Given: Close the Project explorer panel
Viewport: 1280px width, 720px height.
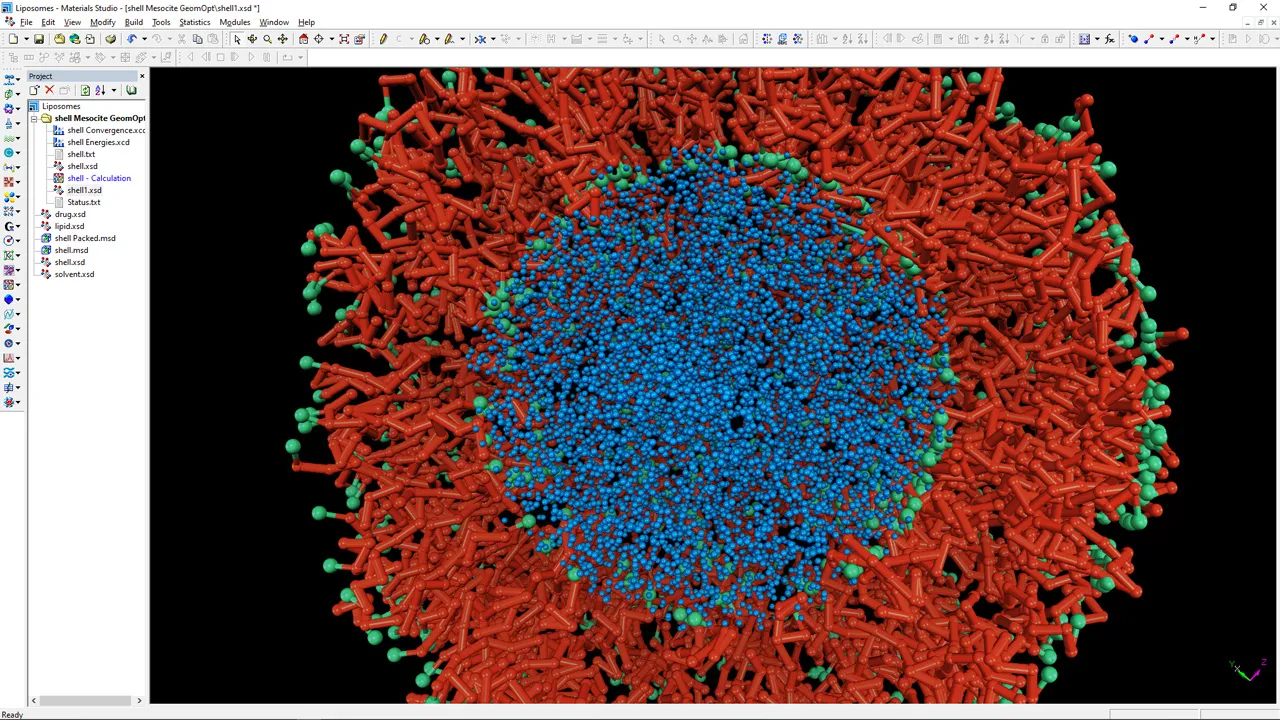Looking at the screenshot, I should tap(141, 76).
